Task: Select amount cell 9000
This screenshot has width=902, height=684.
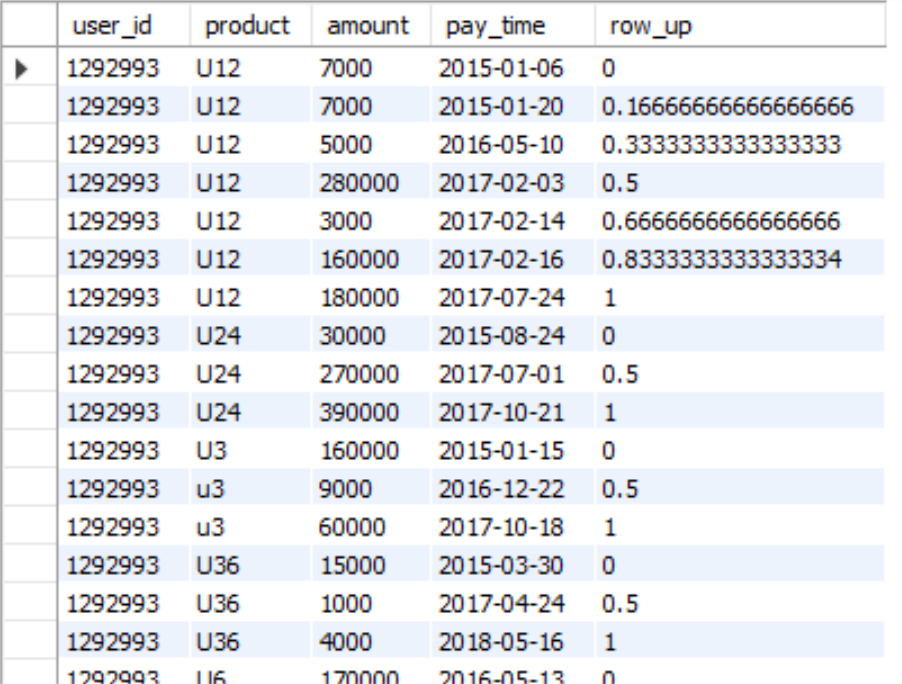Action: 370,489
